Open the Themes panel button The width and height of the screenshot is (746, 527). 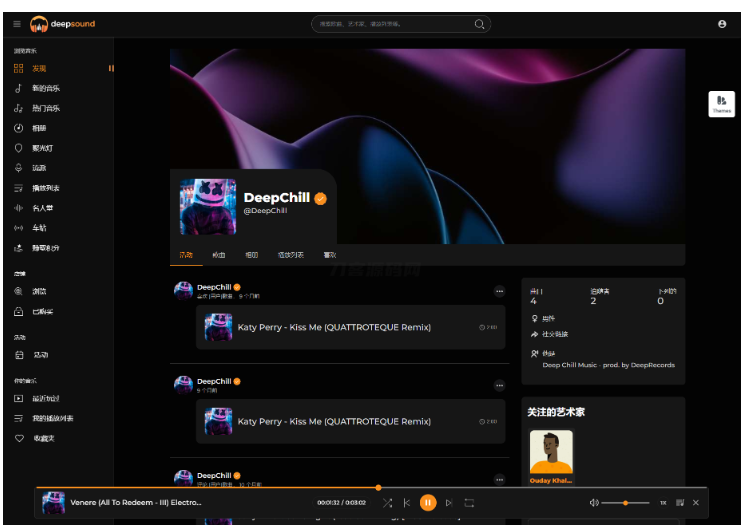coord(721,104)
